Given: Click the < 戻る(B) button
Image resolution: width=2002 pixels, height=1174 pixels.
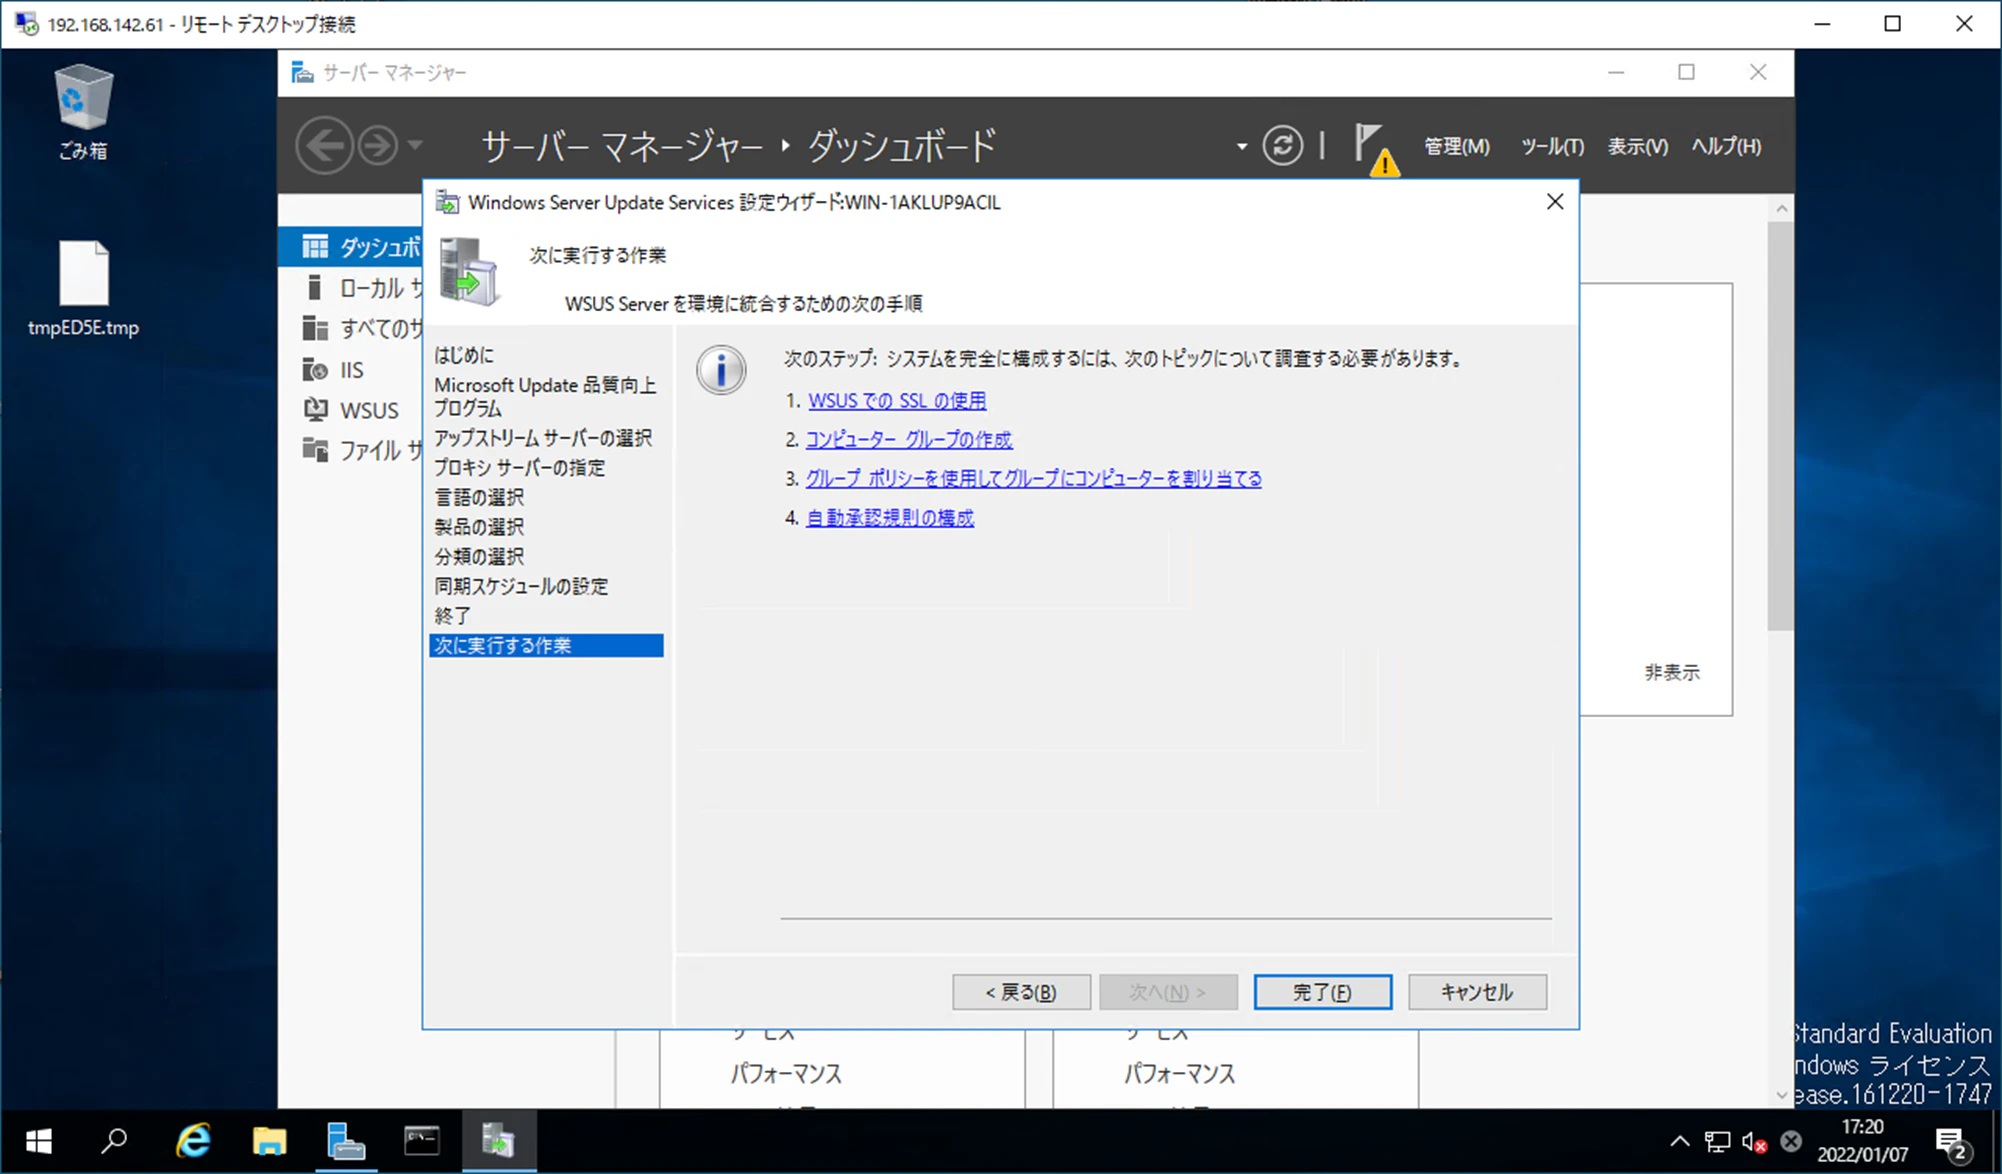Looking at the screenshot, I should pyautogui.click(x=1021, y=992).
